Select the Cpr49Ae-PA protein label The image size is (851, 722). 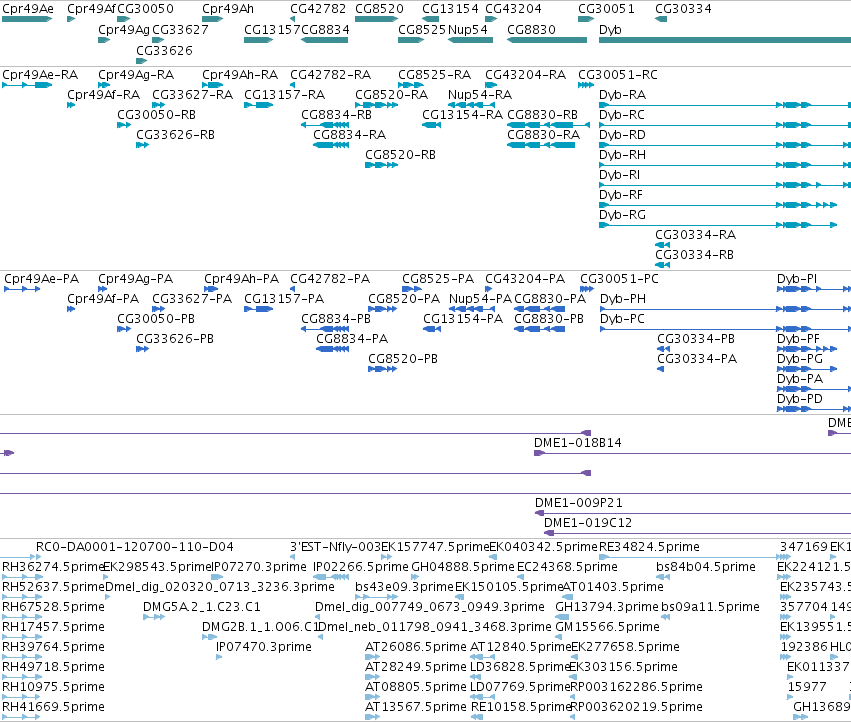point(41,279)
